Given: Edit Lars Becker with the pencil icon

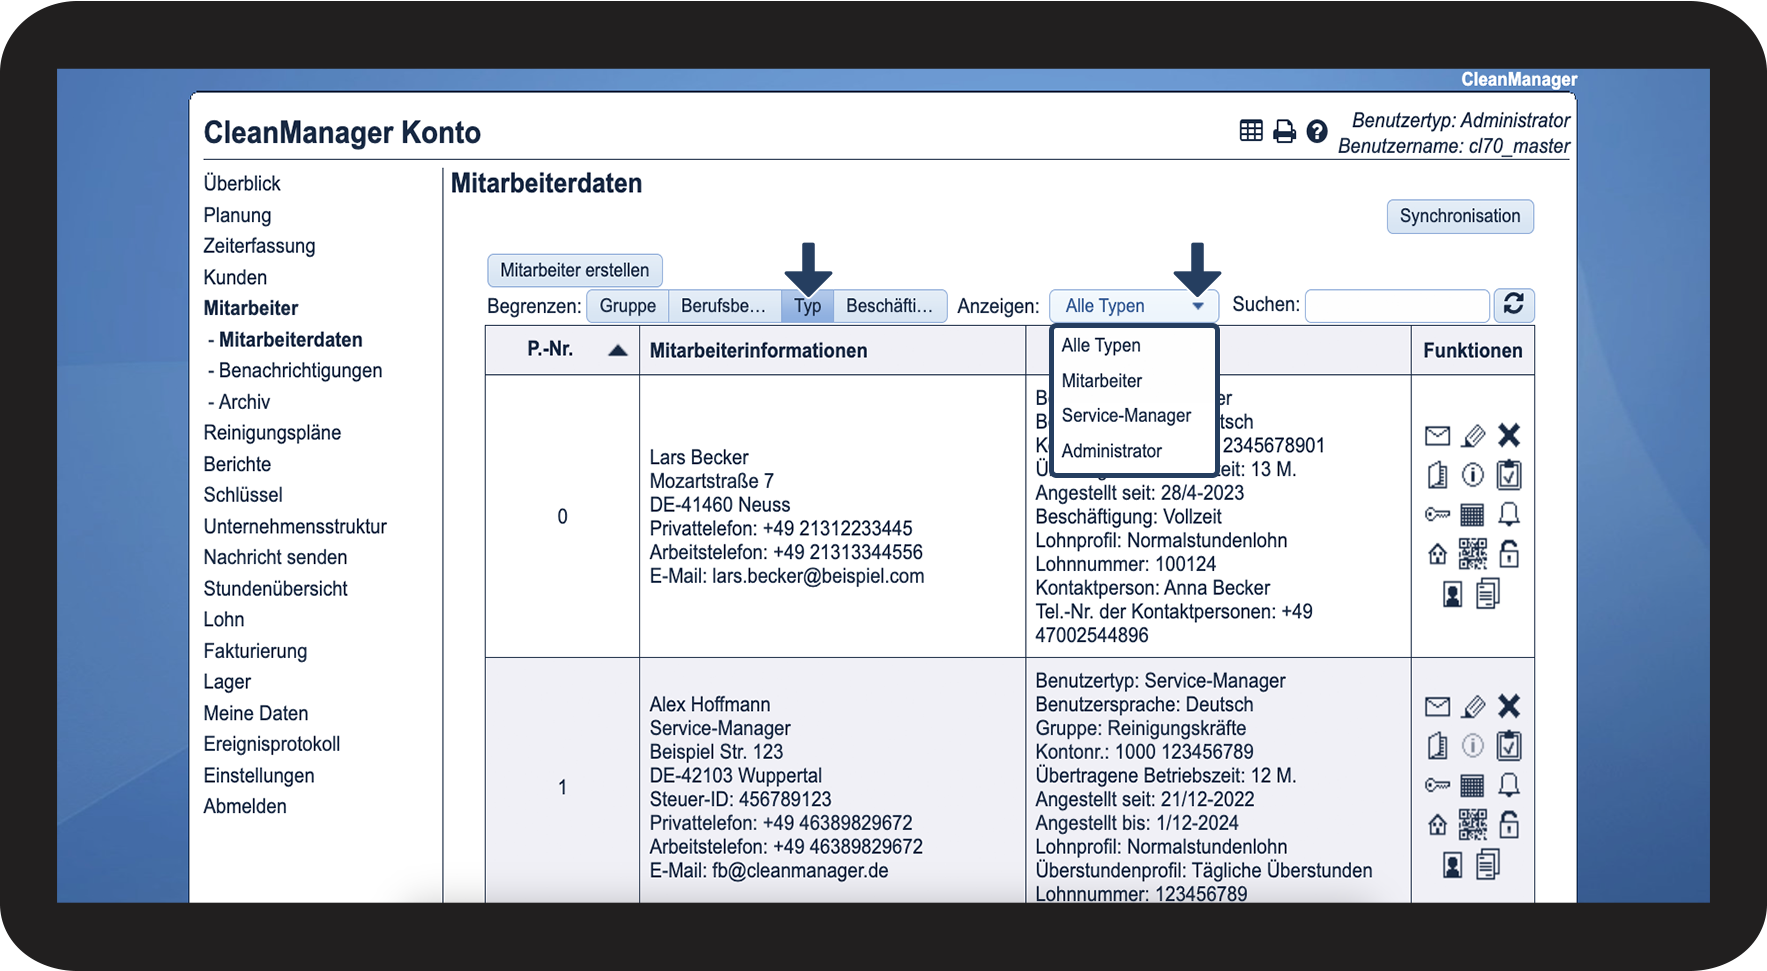Looking at the screenshot, I should click(x=1473, y=435).
